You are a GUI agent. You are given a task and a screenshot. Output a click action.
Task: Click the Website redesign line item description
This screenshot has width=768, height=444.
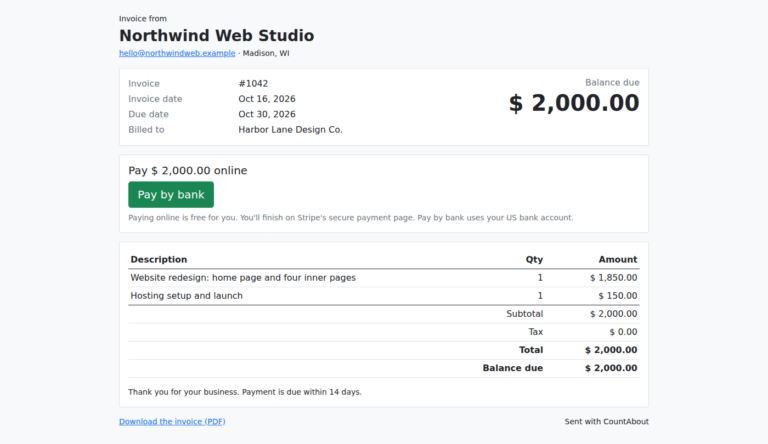[243, 277]
